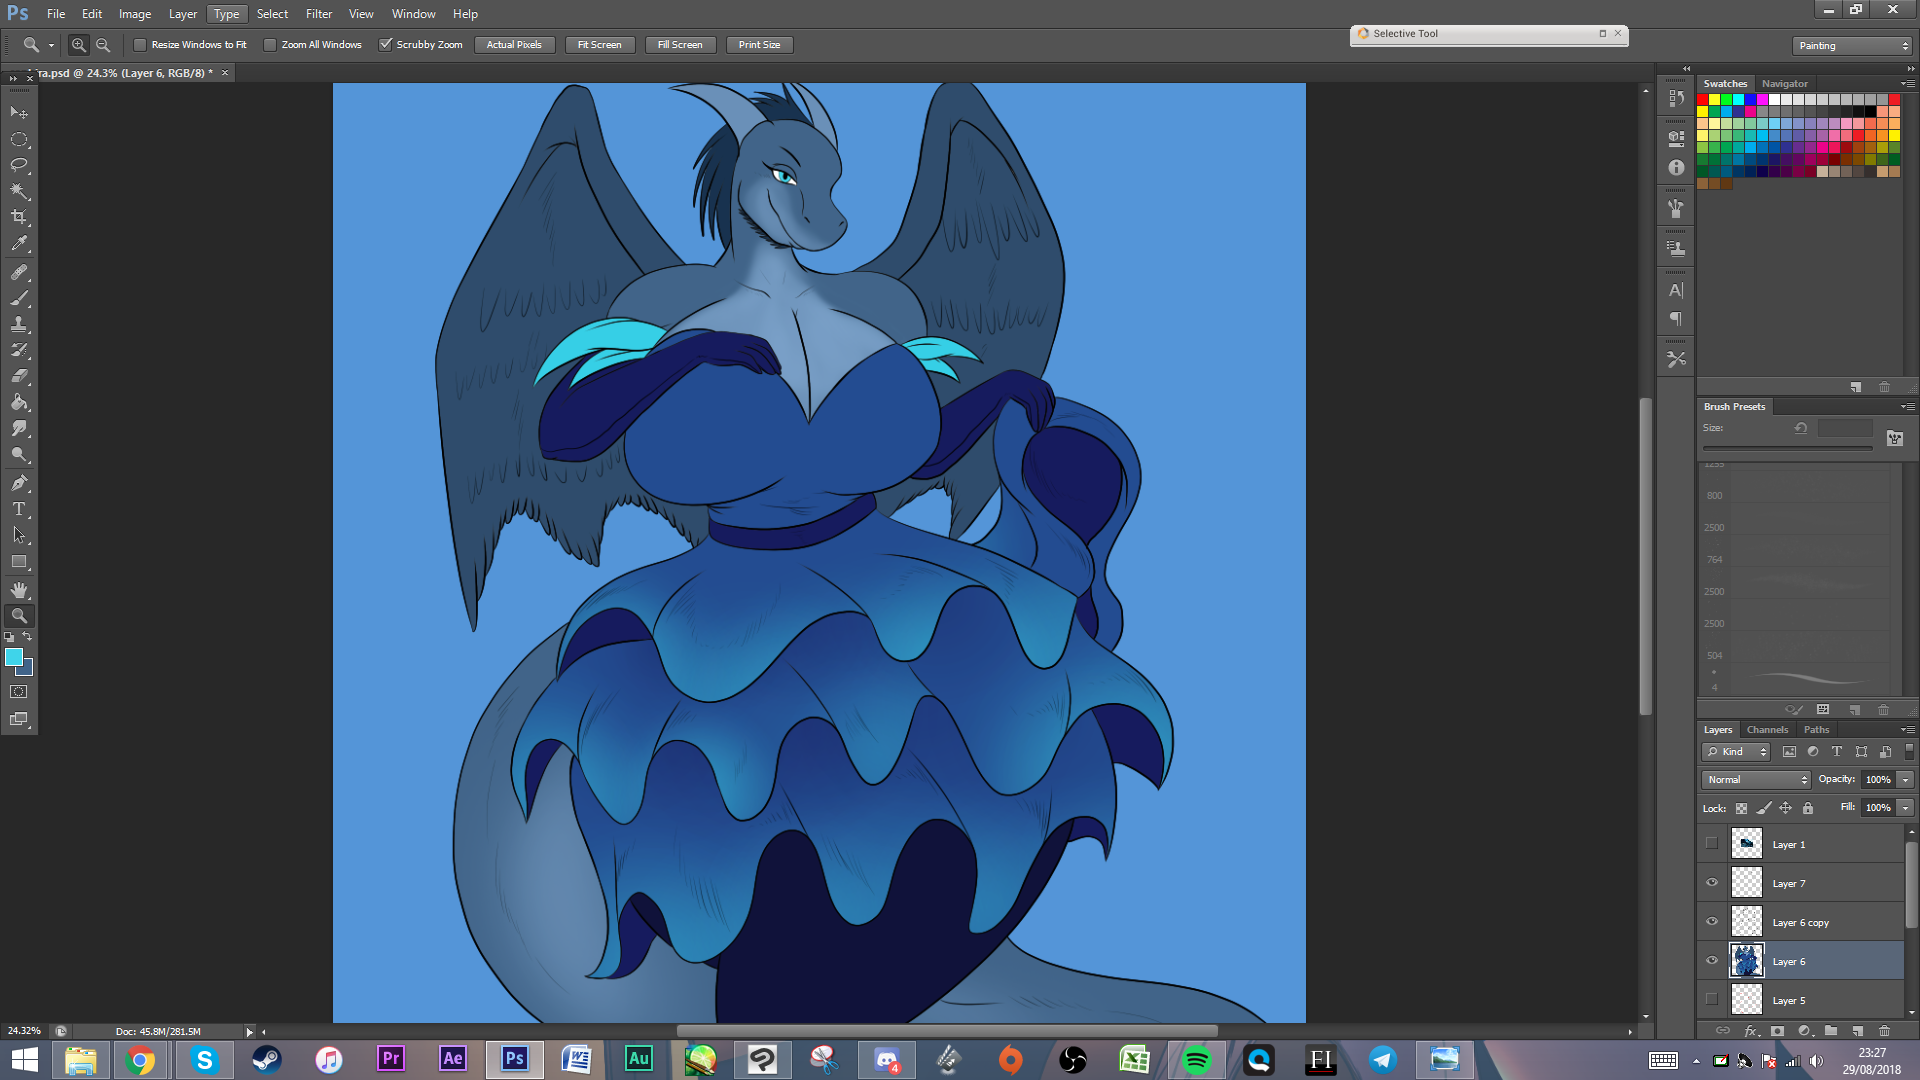Create a new layer icon
The height and width of the screenshot is (1080, 1920).
click(x=1857, y=1030)
